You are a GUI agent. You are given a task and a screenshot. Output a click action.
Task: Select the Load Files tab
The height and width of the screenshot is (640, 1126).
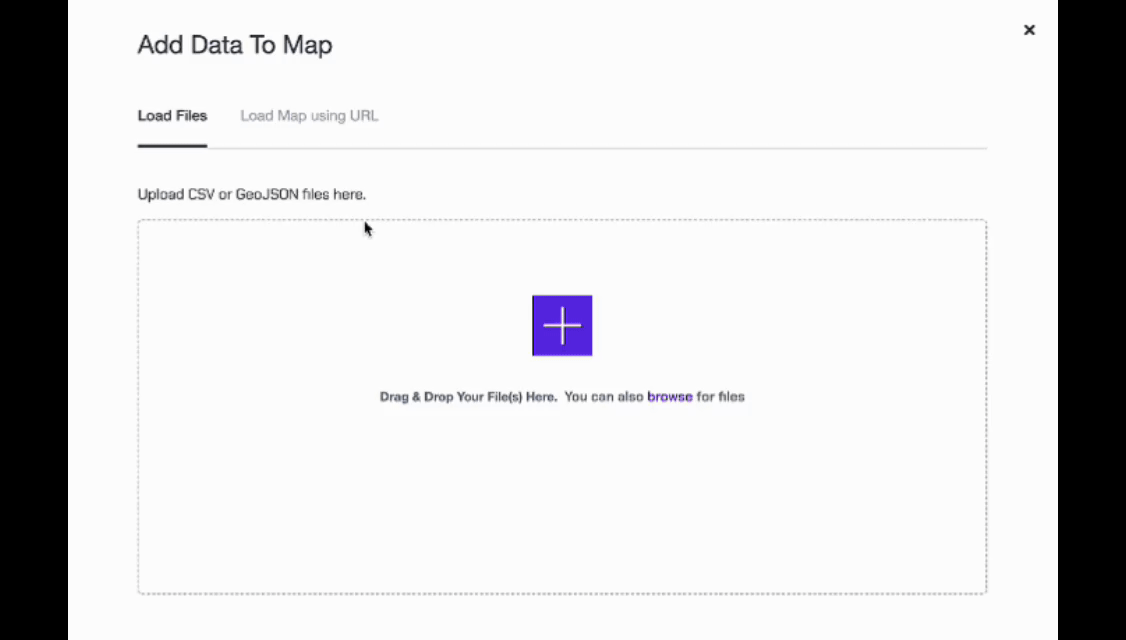172,115
